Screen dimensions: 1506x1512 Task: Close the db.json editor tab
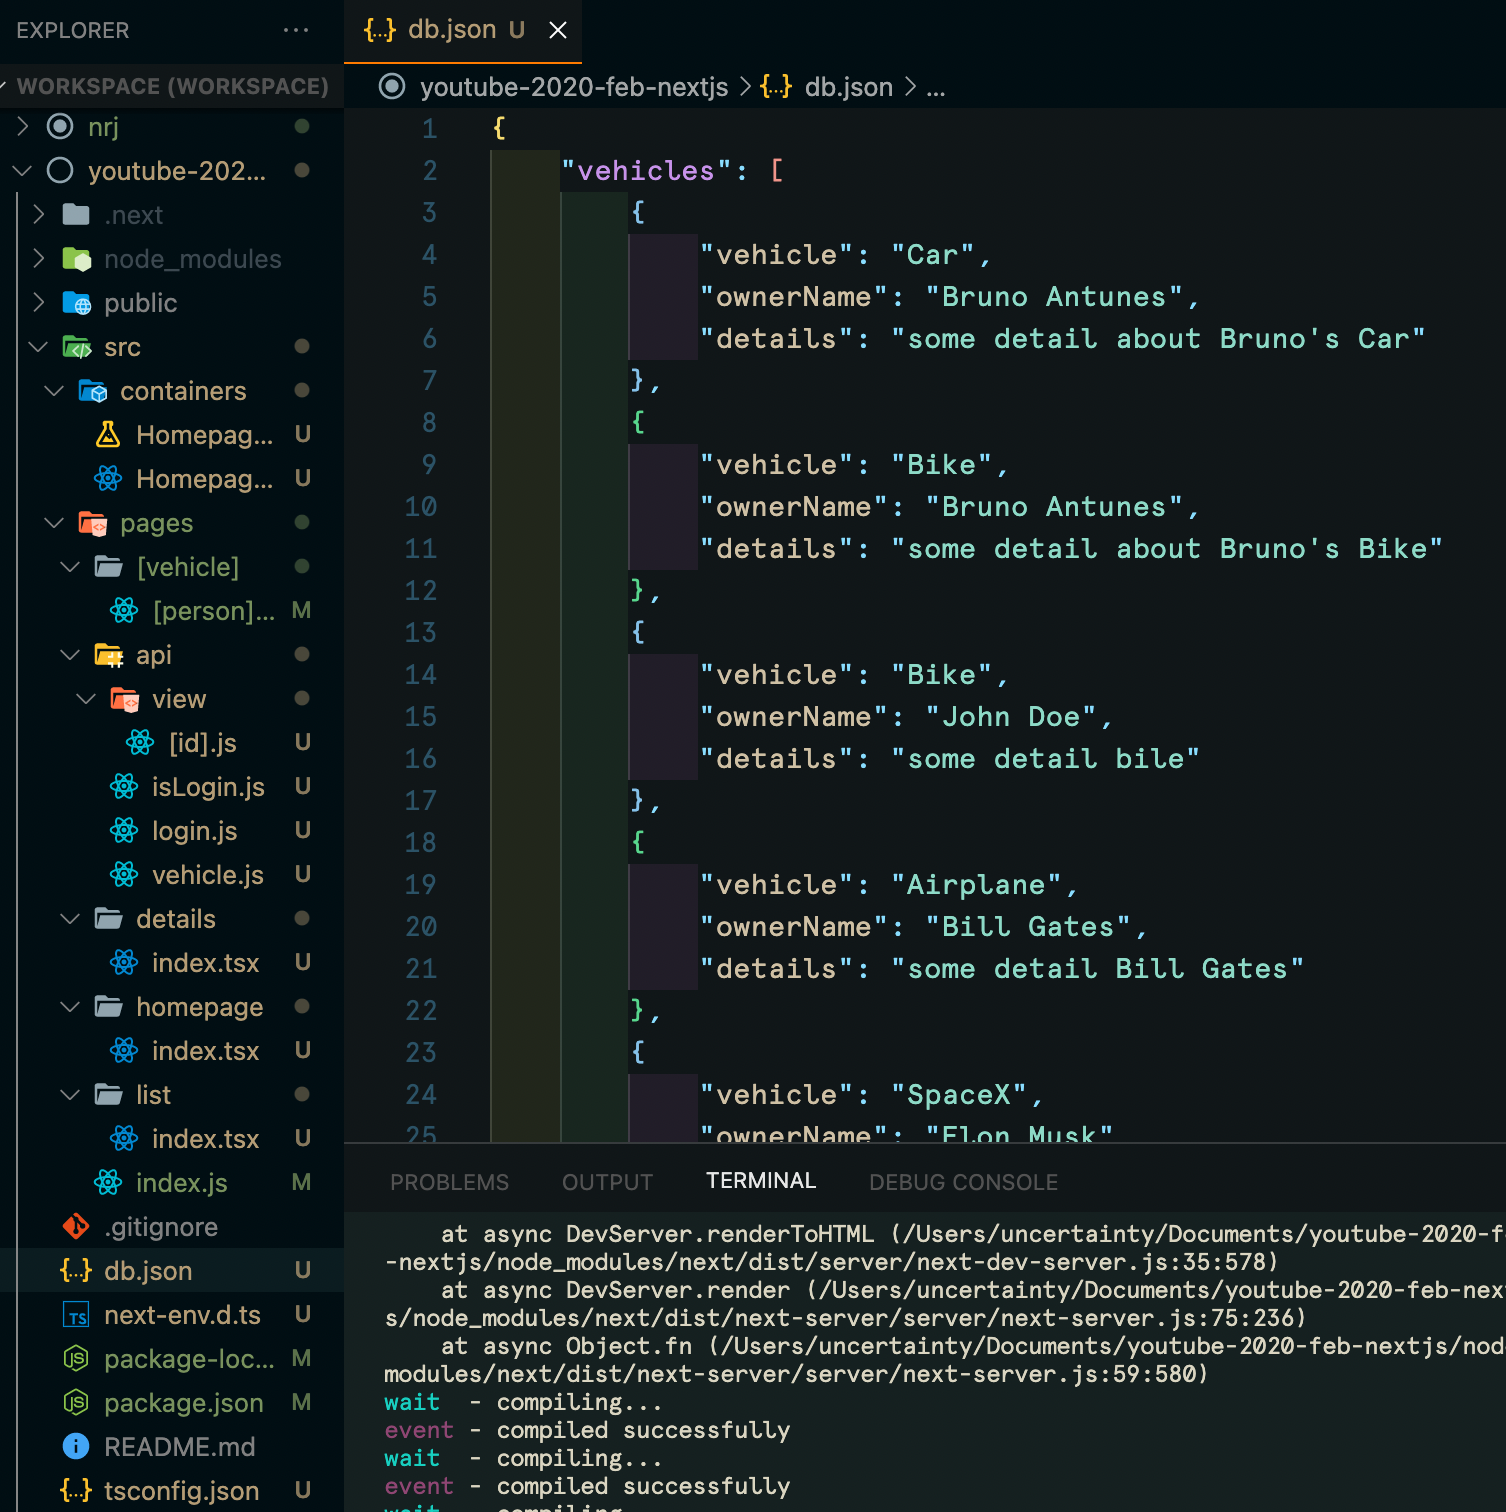(558, 30)
